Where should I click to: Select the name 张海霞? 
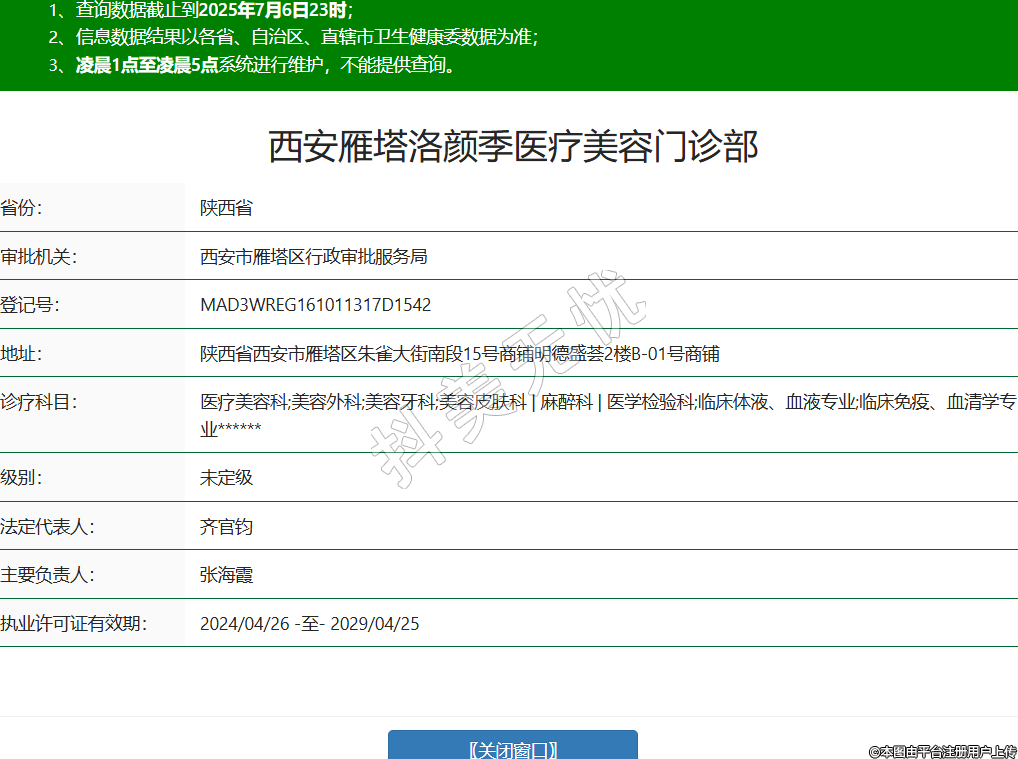[x=226, y=575]
